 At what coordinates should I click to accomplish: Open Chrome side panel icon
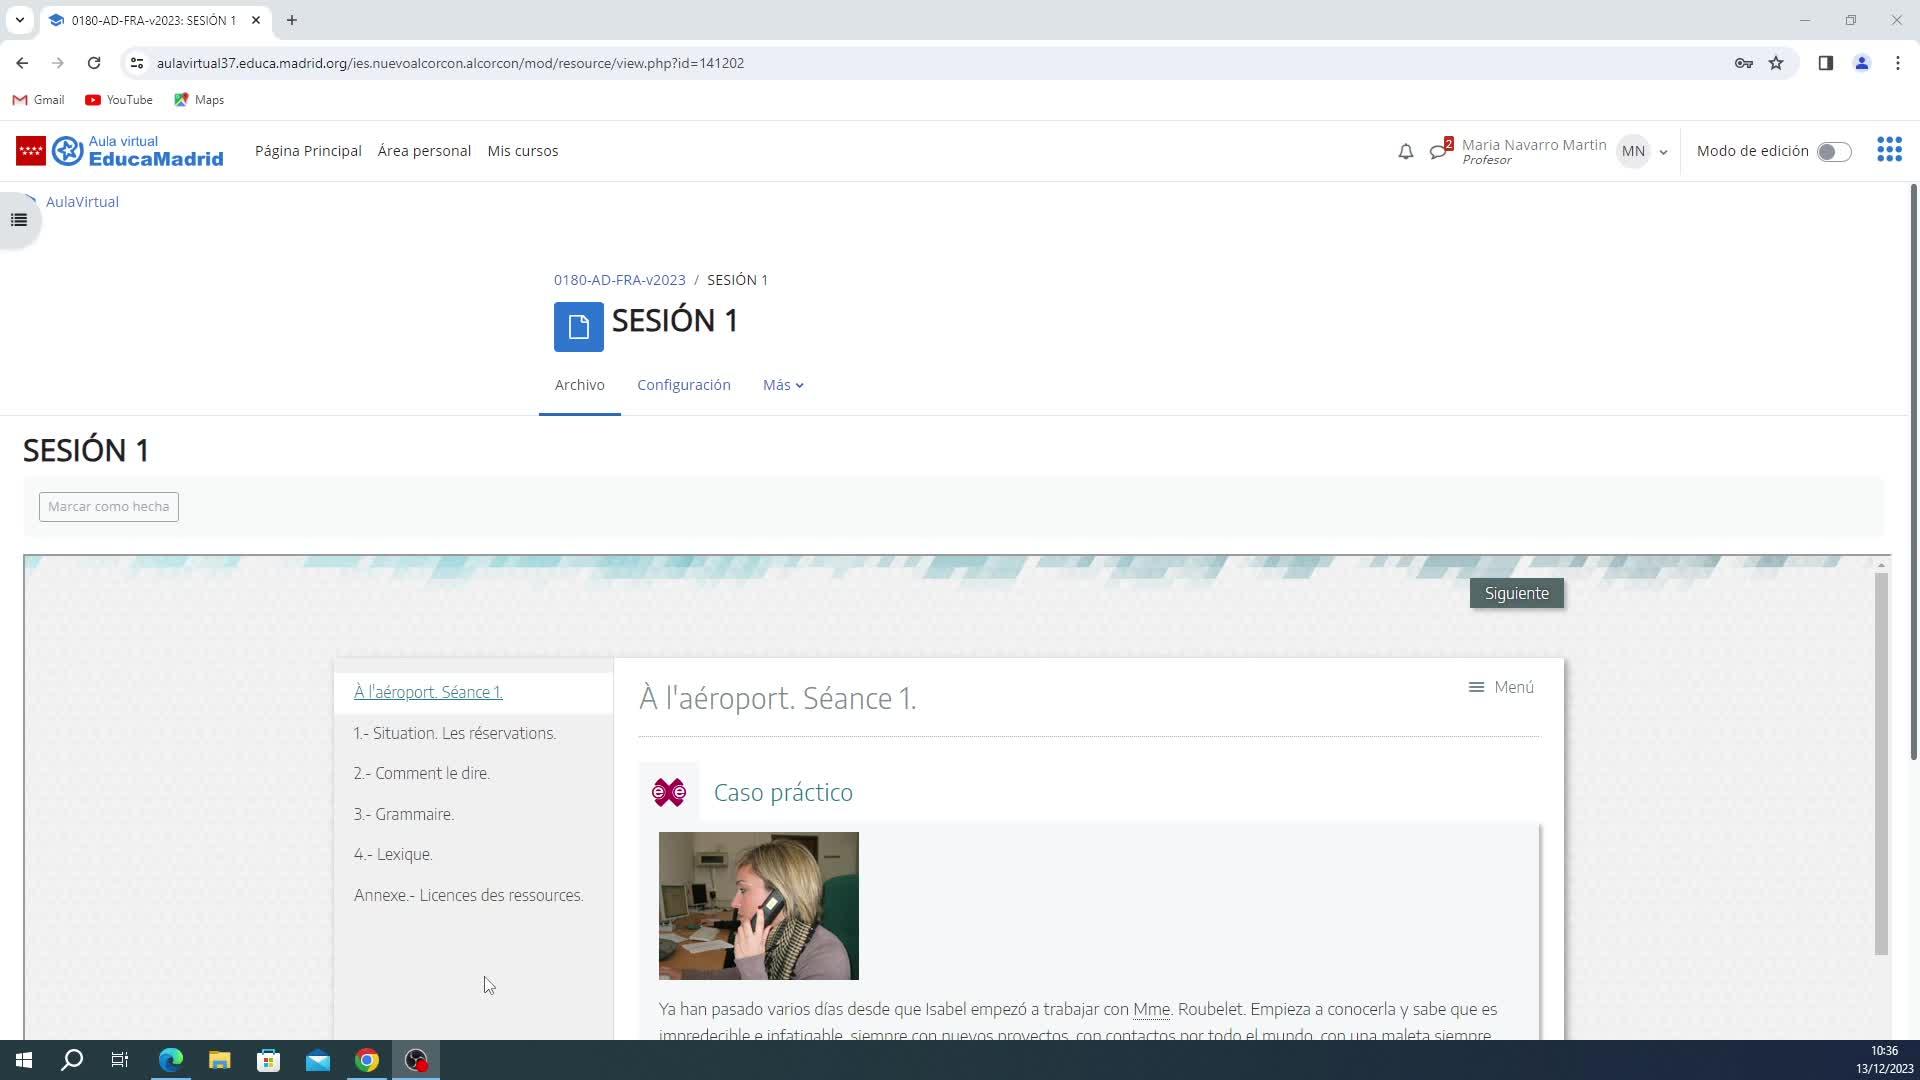1825,63
